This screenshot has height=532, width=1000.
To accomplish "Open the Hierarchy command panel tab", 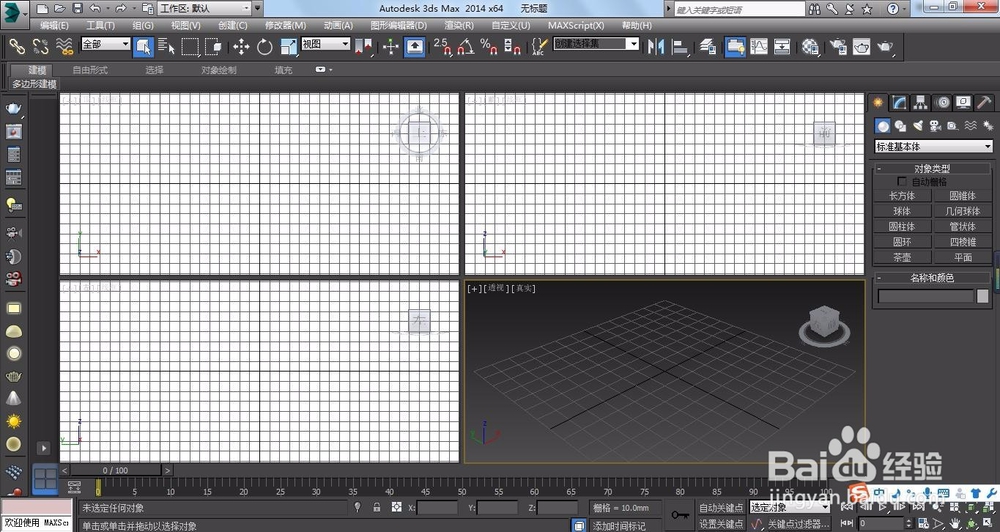I will [x=920, y=102].
